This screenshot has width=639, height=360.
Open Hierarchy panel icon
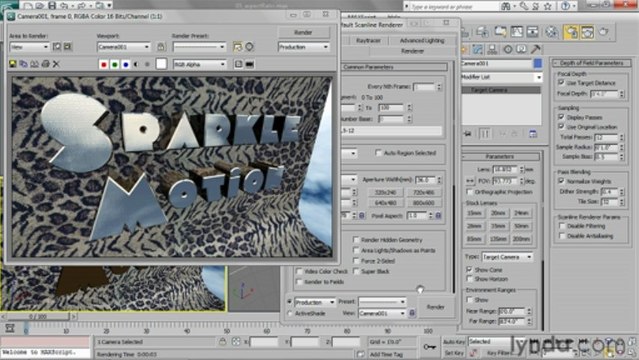pos(492,49)
